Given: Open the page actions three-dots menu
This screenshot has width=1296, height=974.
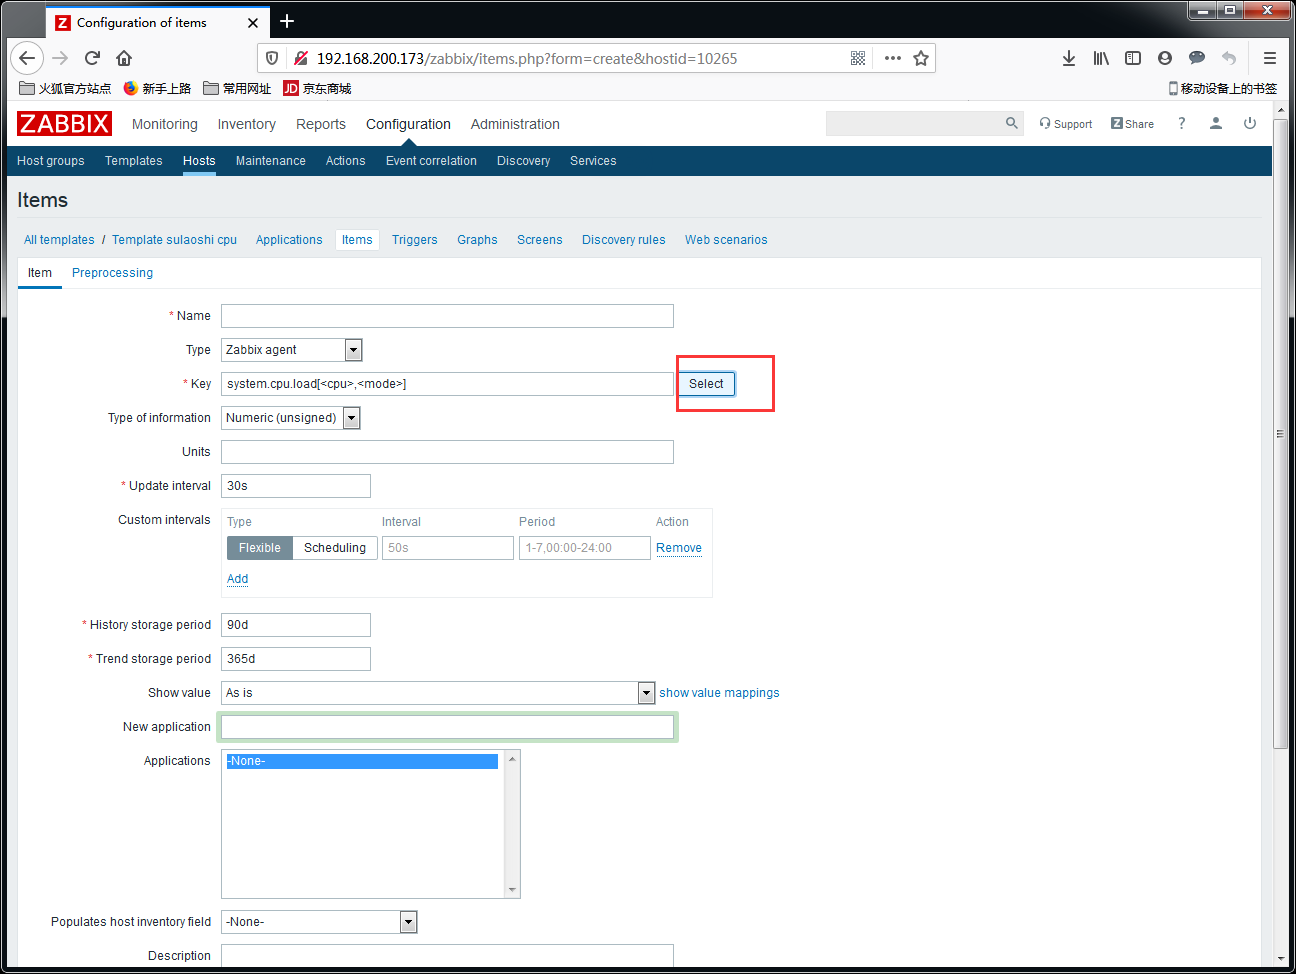Looking at the screenshot, I should 893,58.
